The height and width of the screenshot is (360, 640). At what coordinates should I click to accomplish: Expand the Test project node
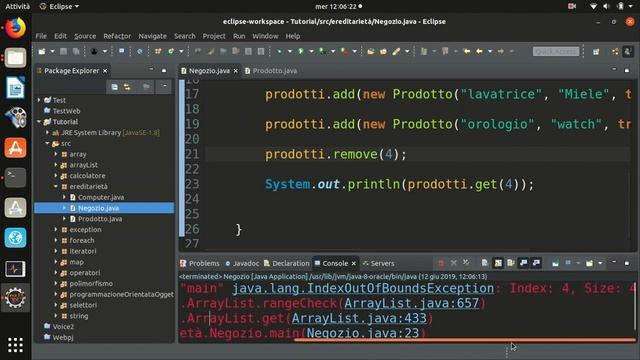point(39,100)
